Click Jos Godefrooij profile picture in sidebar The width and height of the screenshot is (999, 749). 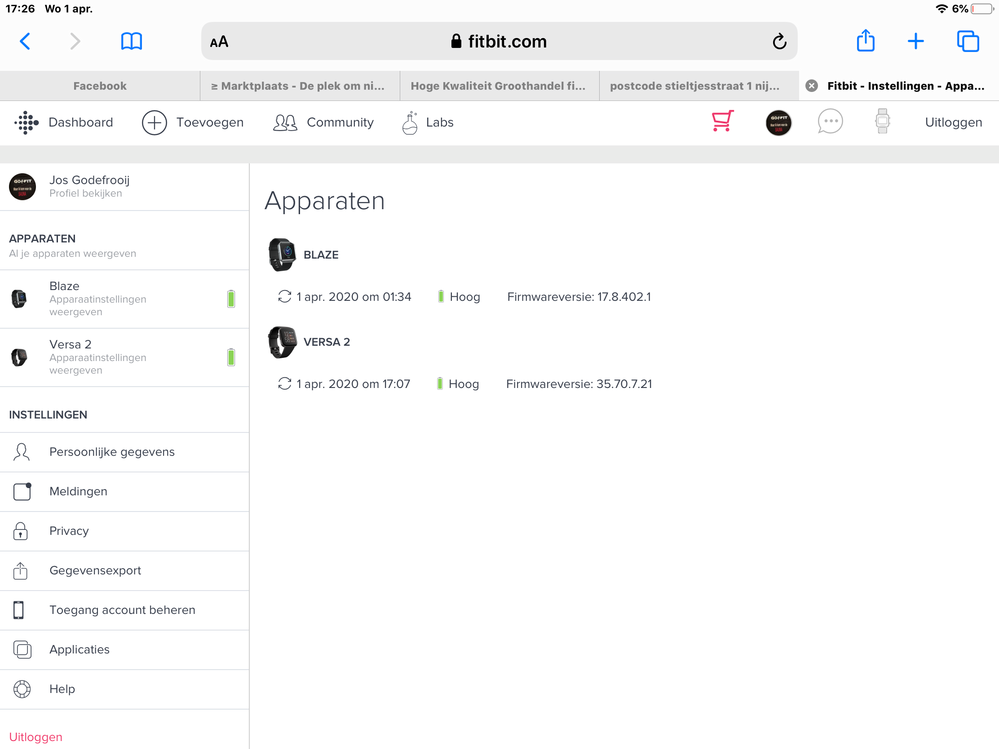(22, 187)
